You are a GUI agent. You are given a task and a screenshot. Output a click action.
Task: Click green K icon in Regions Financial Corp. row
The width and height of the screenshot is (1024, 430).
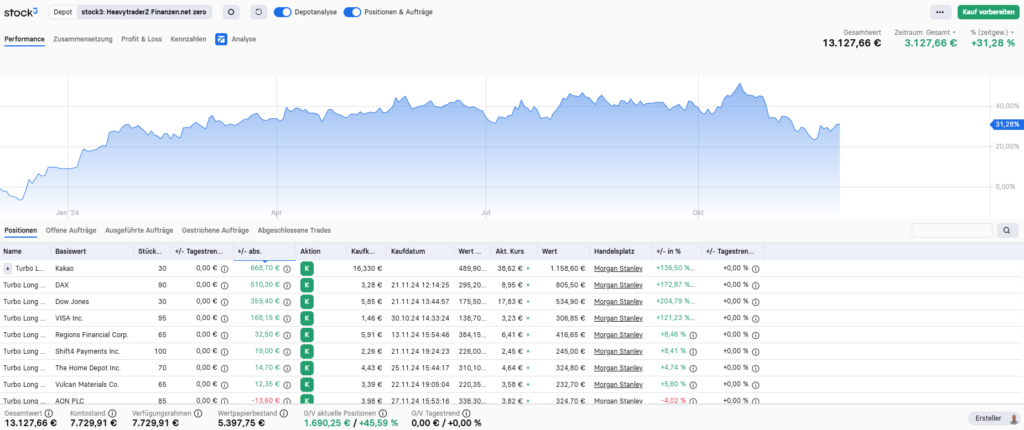[x=307, y=335]
